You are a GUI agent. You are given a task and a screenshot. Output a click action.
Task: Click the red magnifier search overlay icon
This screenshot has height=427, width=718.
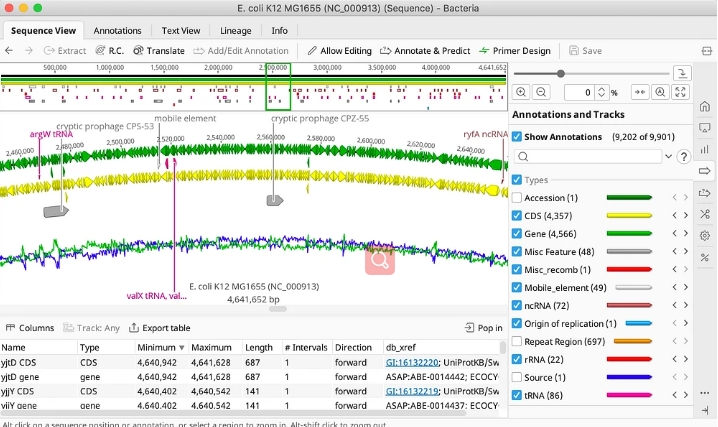point(380,261)
